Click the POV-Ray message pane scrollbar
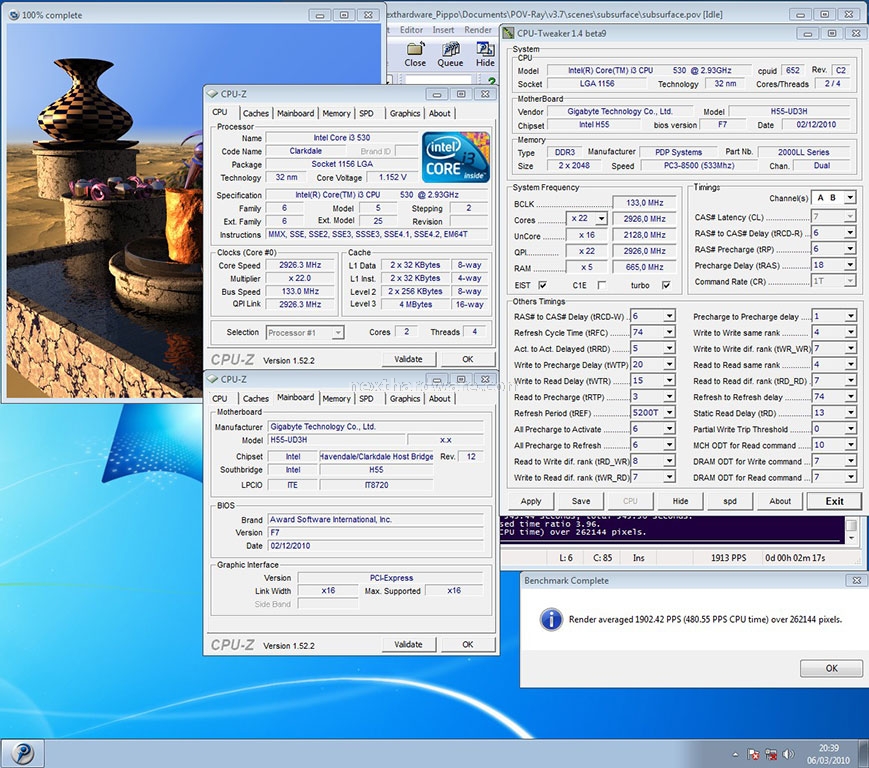 (x=852, y=529)
